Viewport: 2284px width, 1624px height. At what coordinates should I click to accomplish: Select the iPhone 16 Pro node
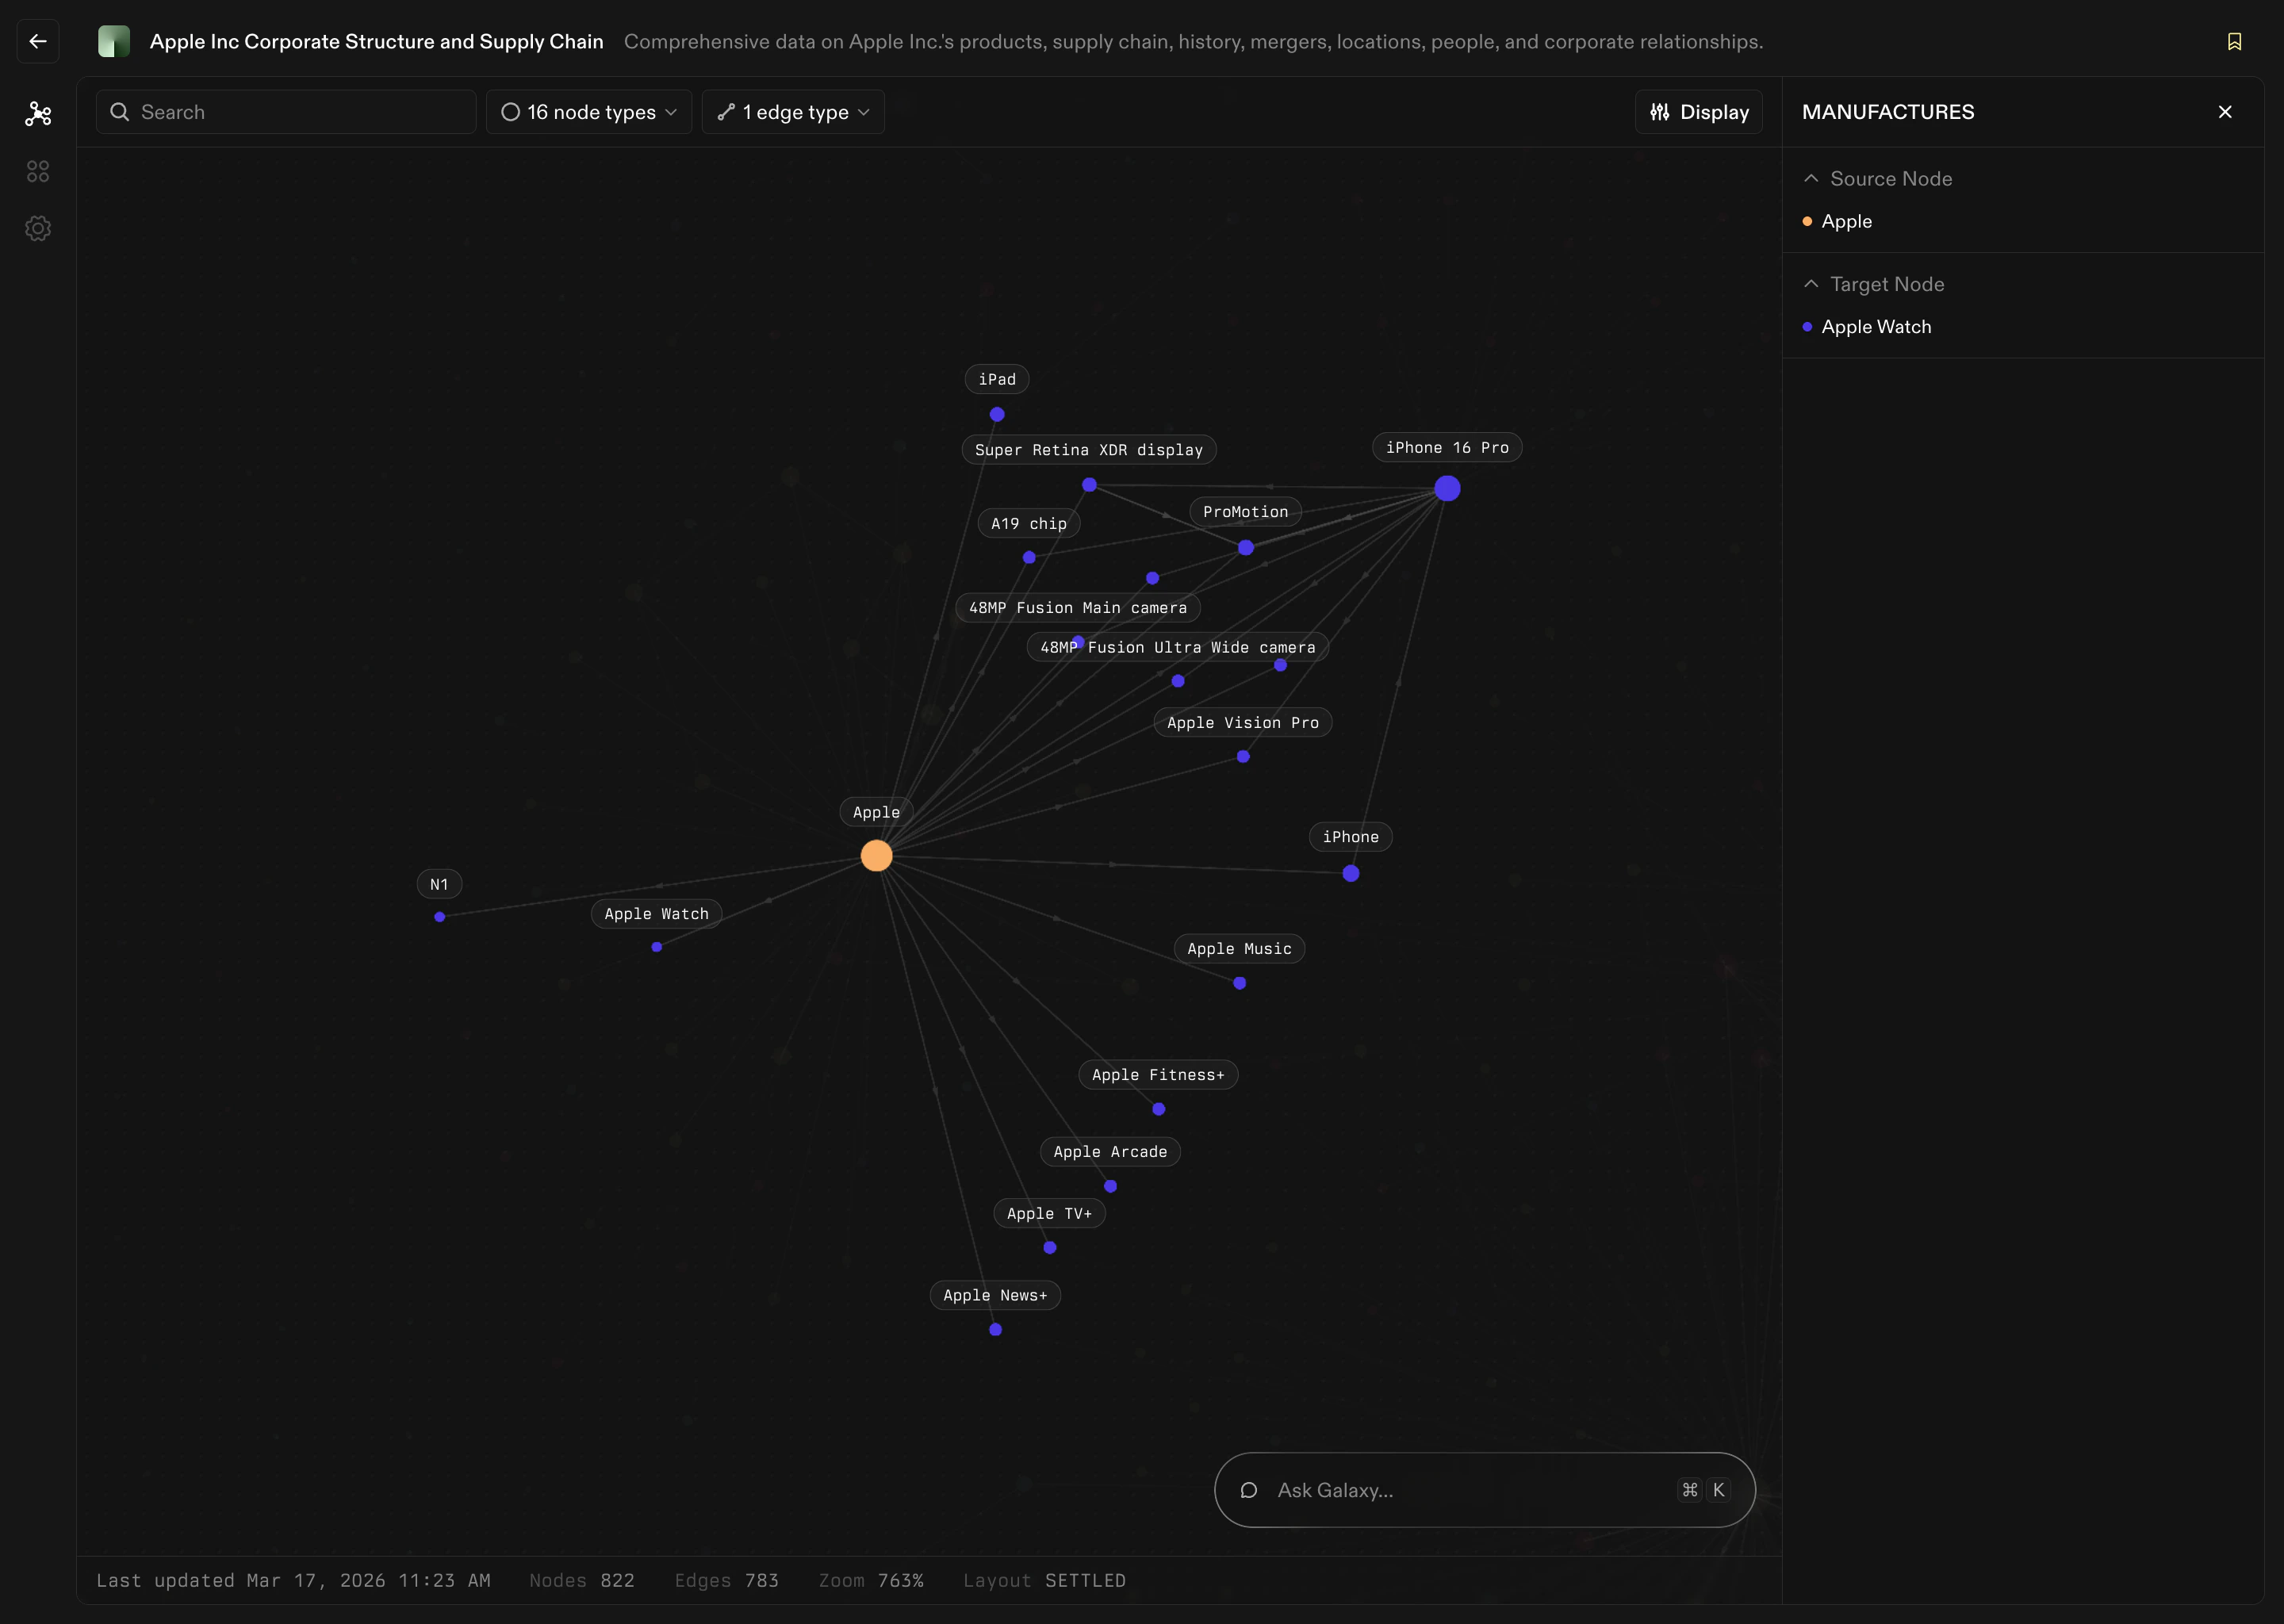point(1447,488)
